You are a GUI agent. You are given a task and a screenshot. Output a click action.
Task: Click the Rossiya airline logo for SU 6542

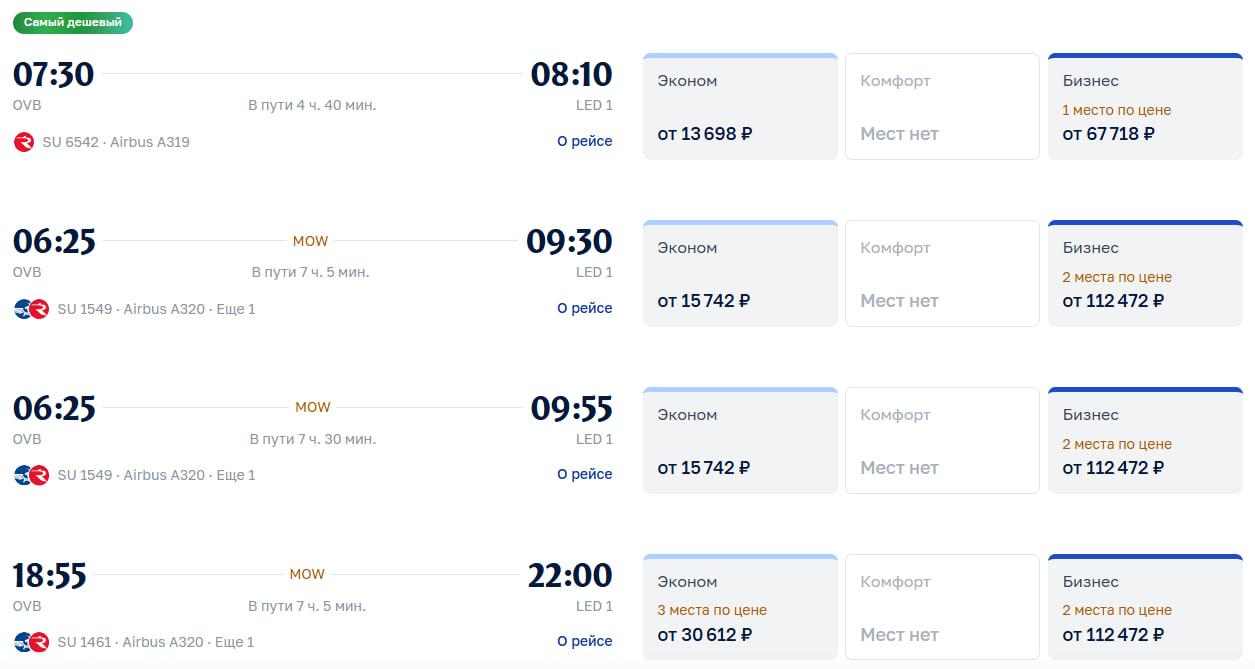pos(24,142)
